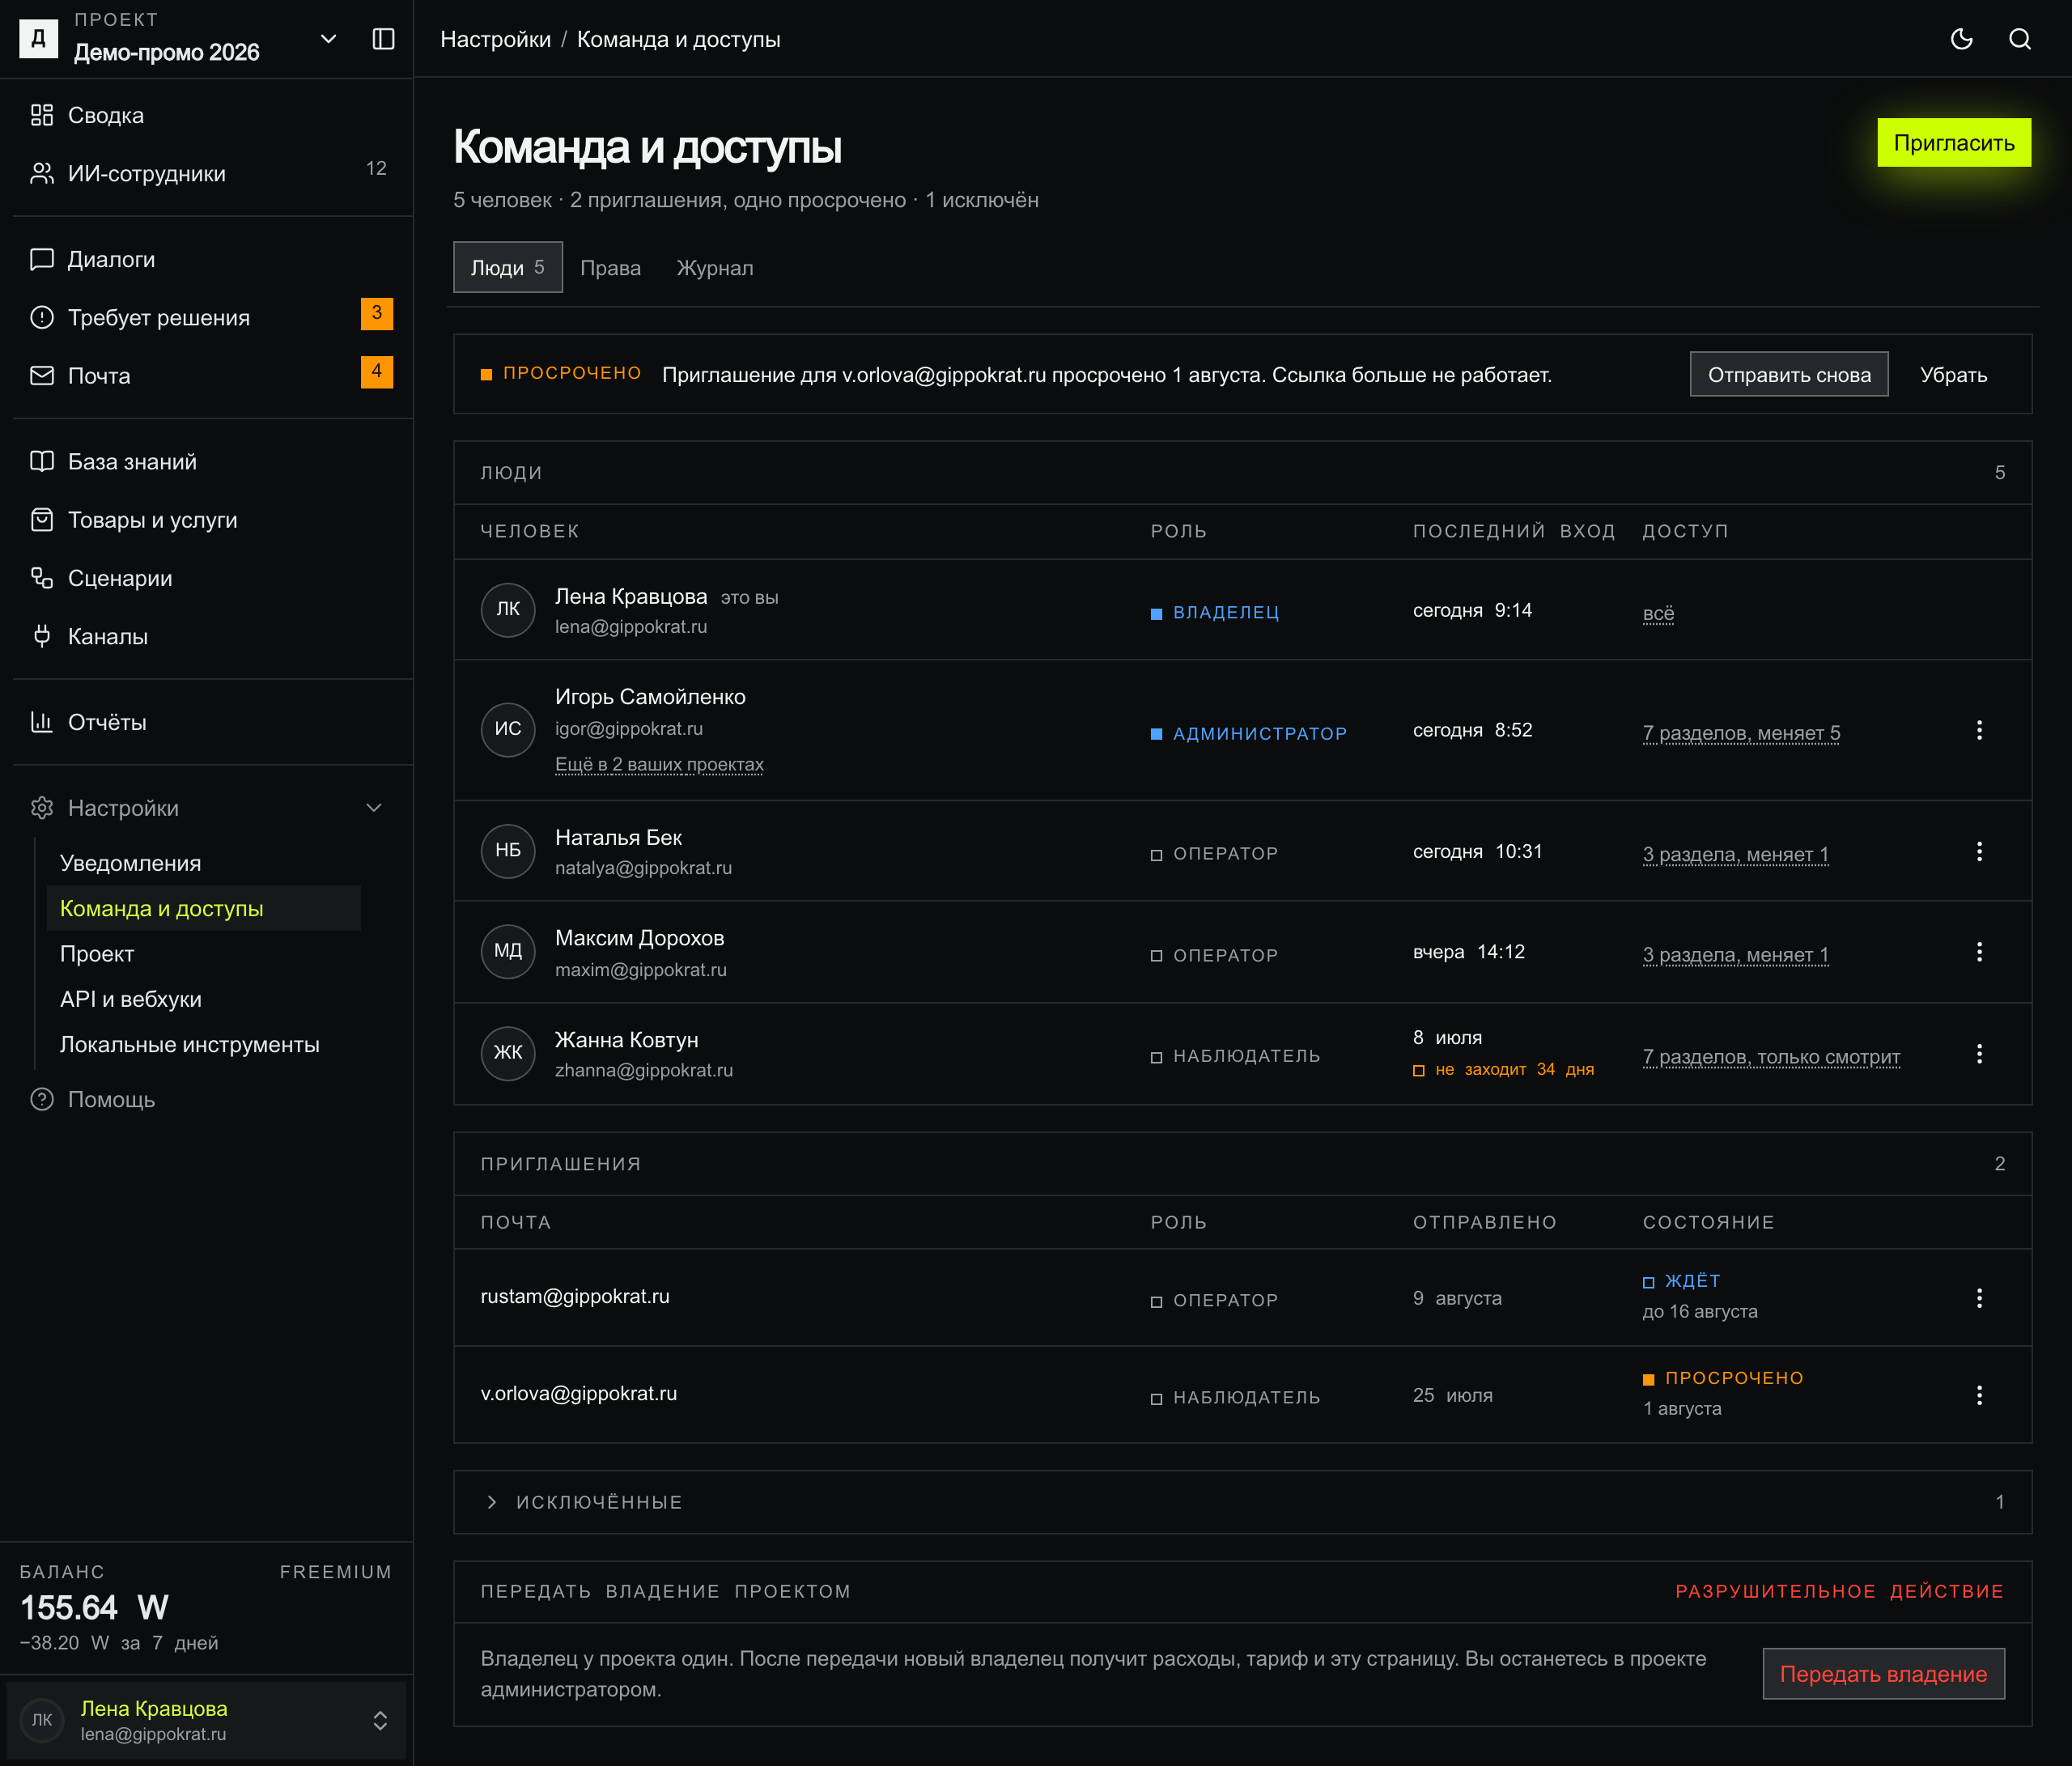2072x1766 pixels.
Task: Click the ЛК avatar of Лена Кравцова row
Action: (x=508, y=609)
